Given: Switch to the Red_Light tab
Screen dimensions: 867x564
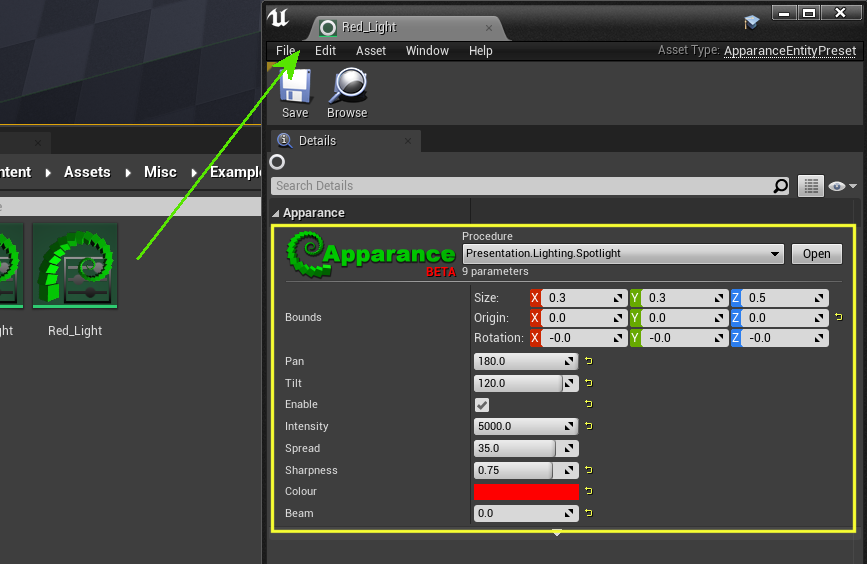Looking at the screenshot, I should [x=369, y=27].
